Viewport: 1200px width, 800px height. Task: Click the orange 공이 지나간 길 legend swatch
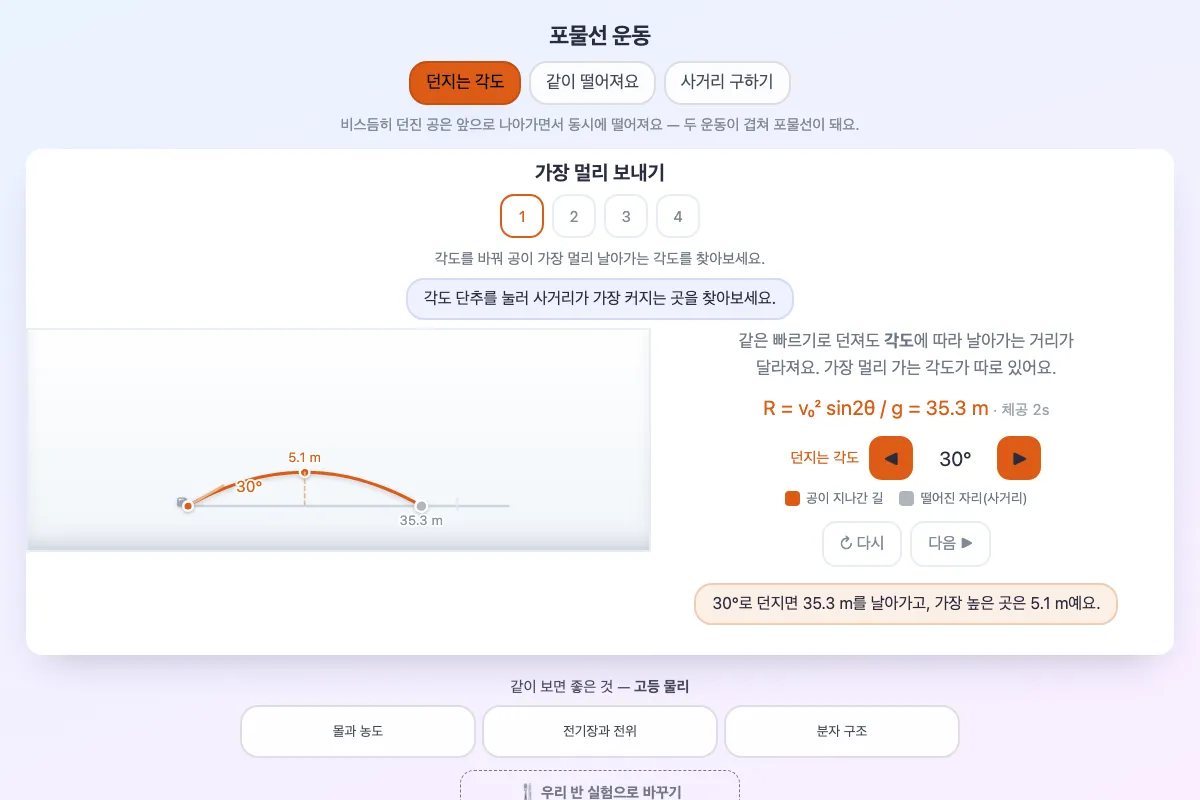793,498
